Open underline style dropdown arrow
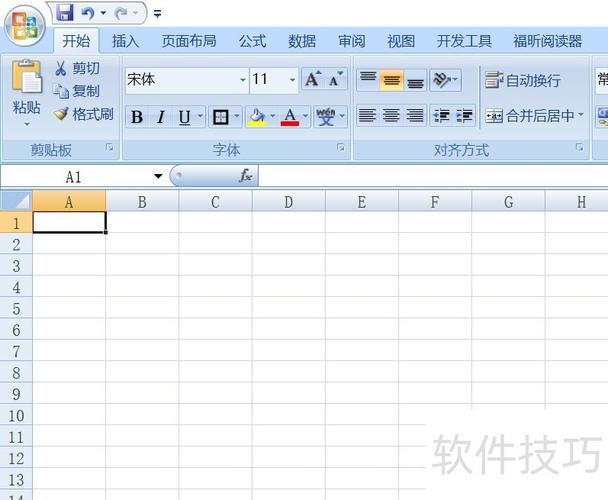608x500 pixels. [200, 116]
